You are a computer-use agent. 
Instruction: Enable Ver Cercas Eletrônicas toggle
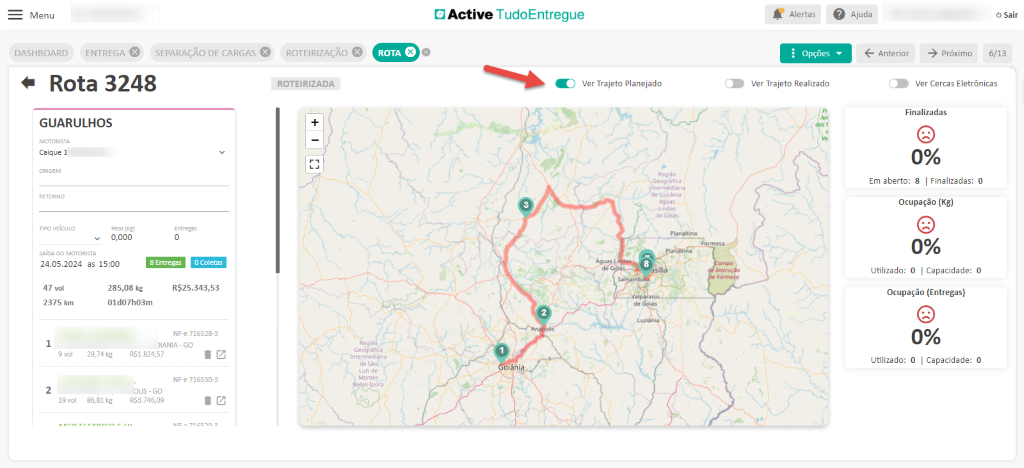pyautogui.click(x=899, y=84)
